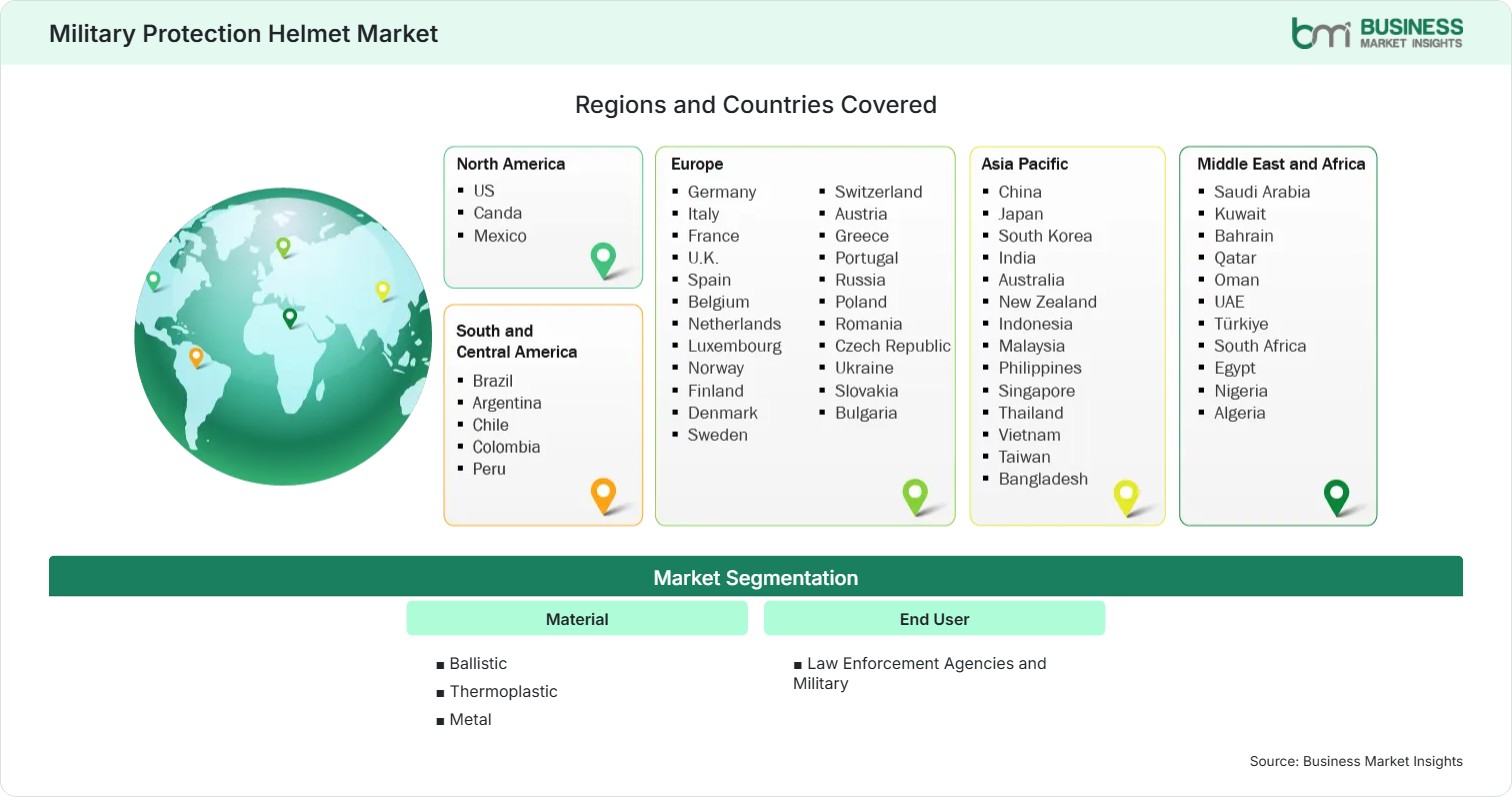Screen dimensions: 1512x797
Task: Select "Peru" in South and Central America list
Action: point(489,468)
